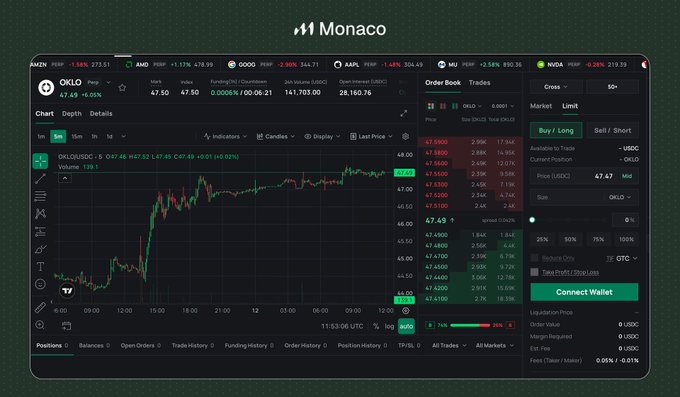Open the Candles chart type dropdown
This screenshot has height=397, width=680.
click(x=275, y=137)
